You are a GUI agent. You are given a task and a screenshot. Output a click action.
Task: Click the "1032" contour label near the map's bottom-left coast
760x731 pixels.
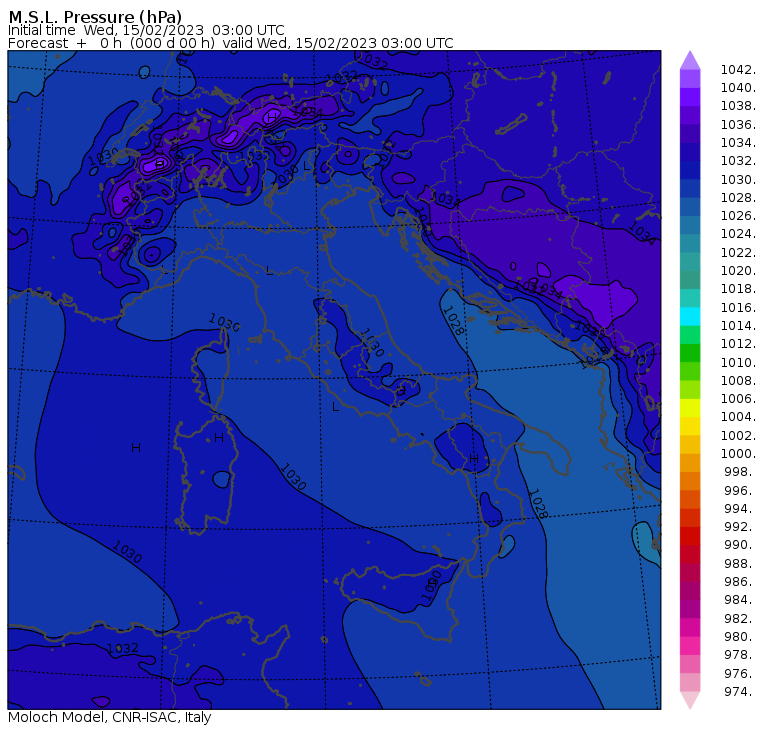123,648
